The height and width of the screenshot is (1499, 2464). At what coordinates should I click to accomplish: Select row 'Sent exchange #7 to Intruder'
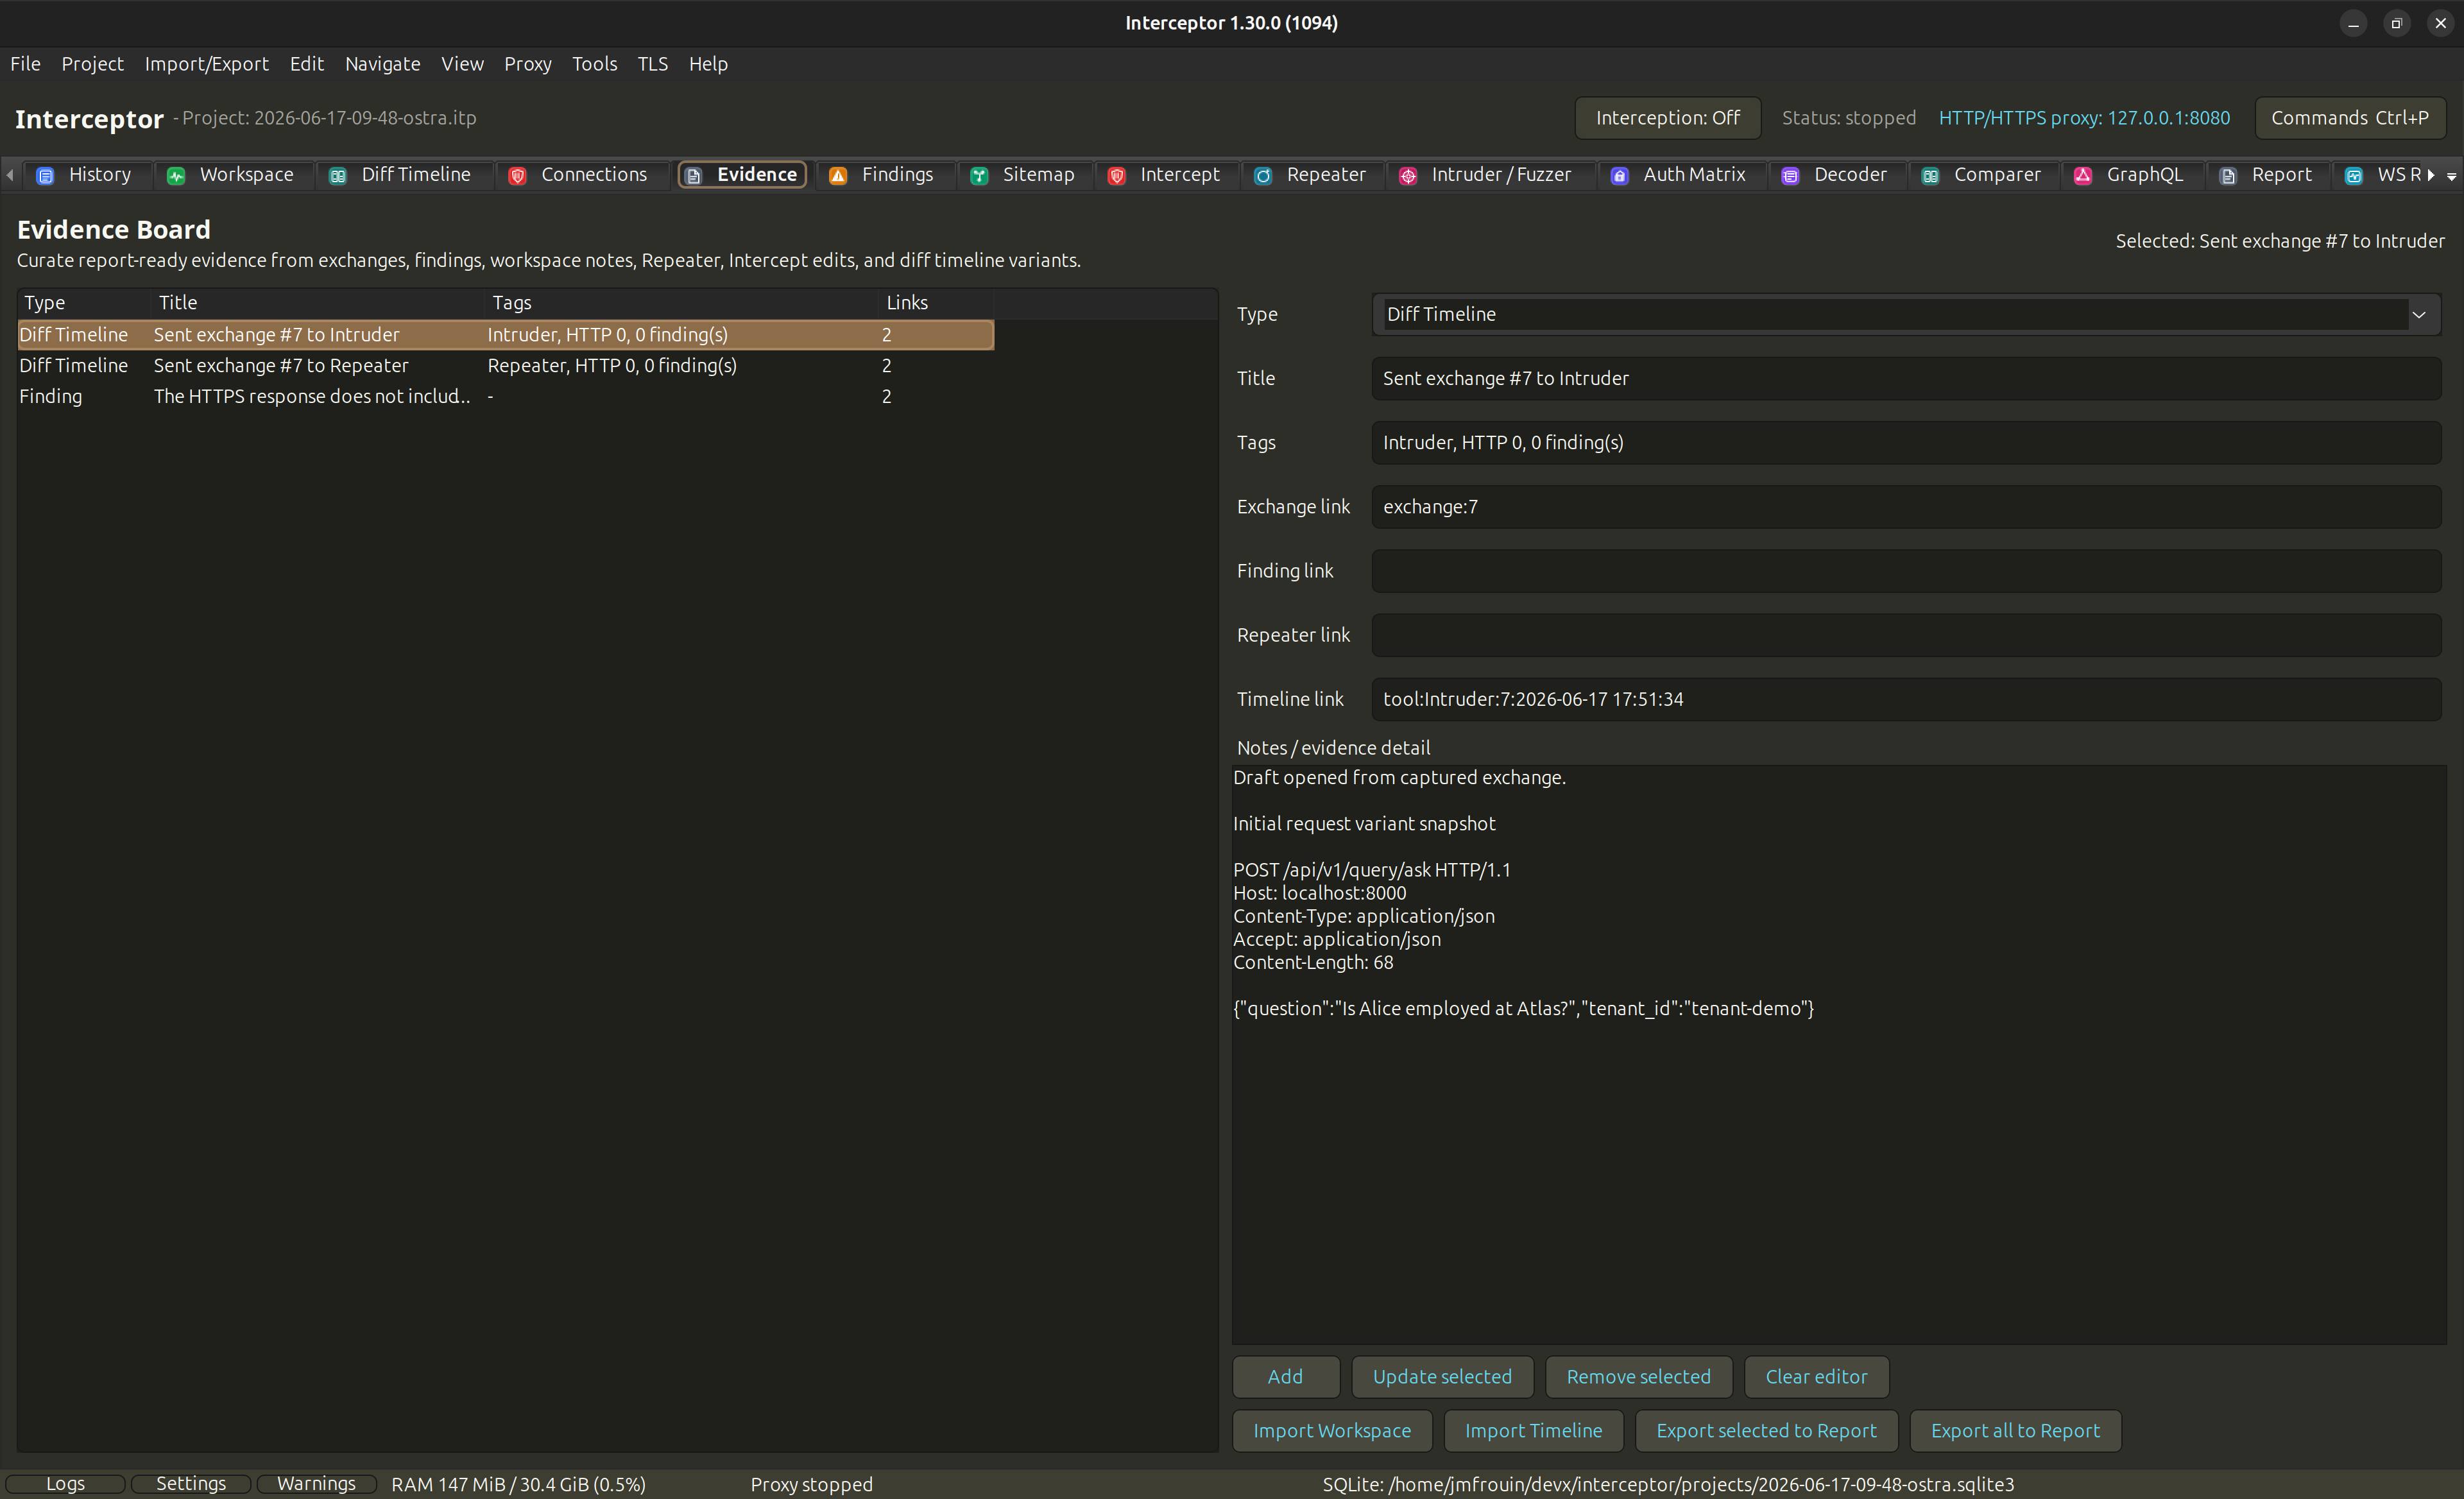tap(506, 335)
